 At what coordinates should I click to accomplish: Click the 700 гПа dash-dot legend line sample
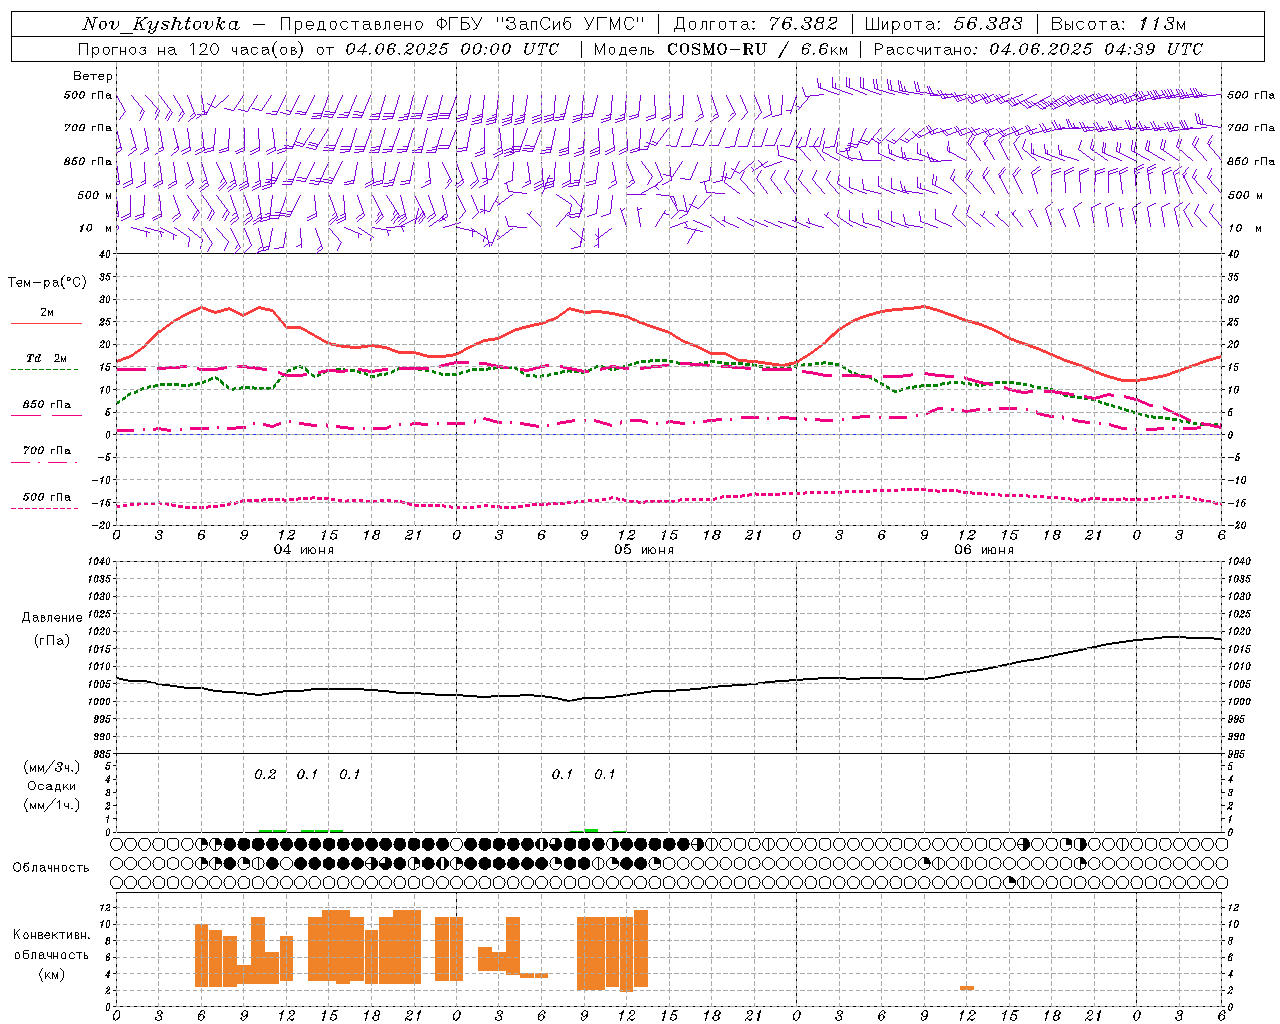pos(46,462)
